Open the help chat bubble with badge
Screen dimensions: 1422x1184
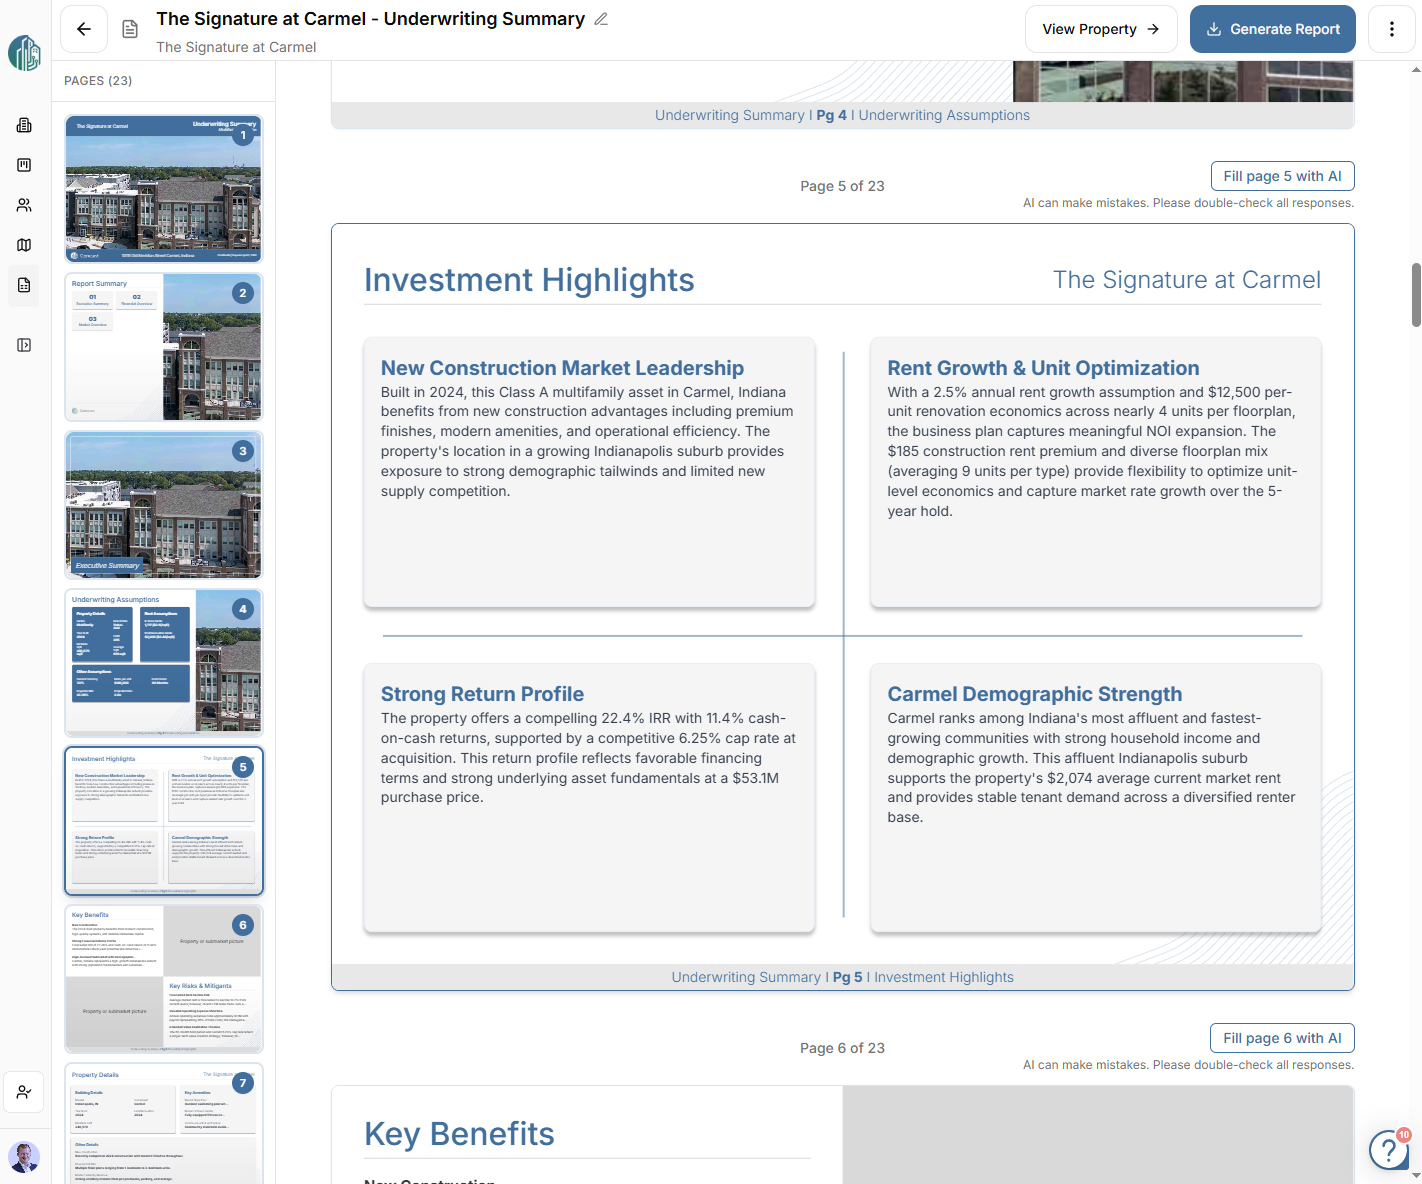(1390, 1149)
